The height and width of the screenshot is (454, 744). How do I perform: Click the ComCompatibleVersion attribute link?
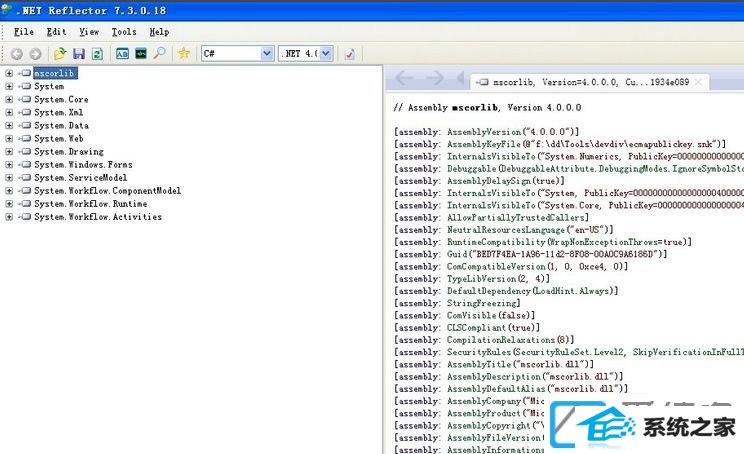tap(496, 267)
